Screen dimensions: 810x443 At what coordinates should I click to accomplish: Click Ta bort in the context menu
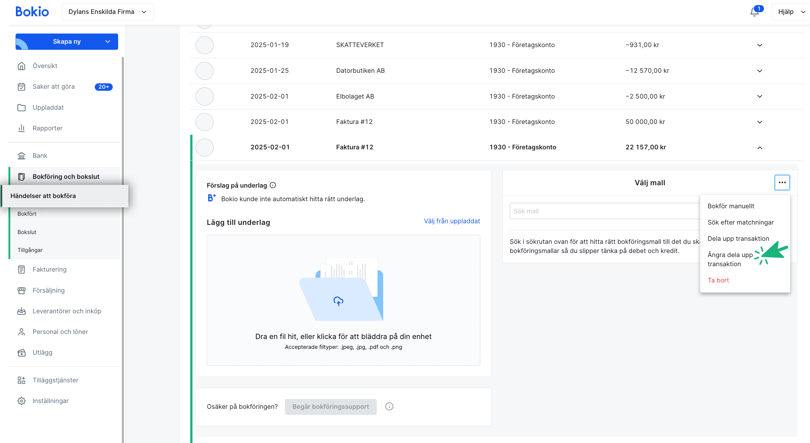point(718,280)
